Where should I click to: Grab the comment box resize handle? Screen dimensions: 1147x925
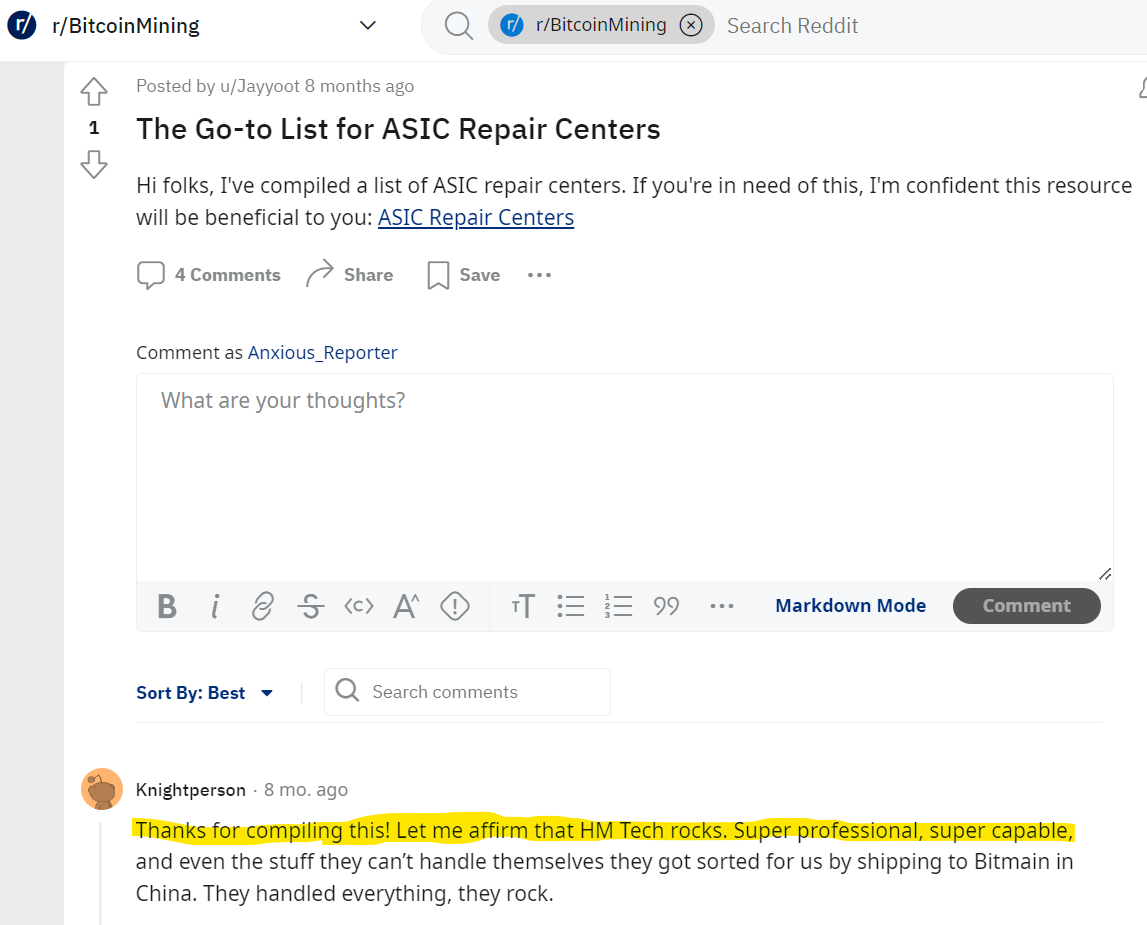(x=1105, y=574)
